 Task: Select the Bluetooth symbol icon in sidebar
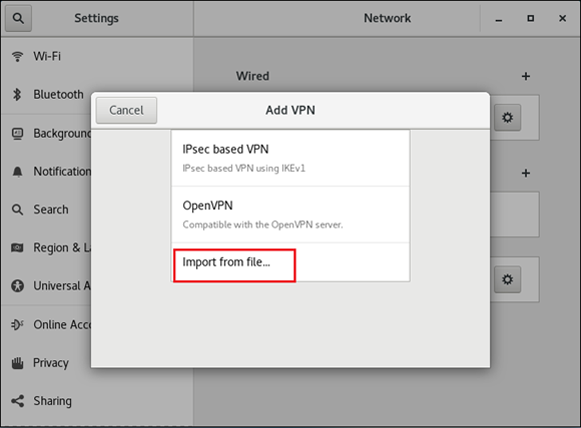tap(17, 94)
